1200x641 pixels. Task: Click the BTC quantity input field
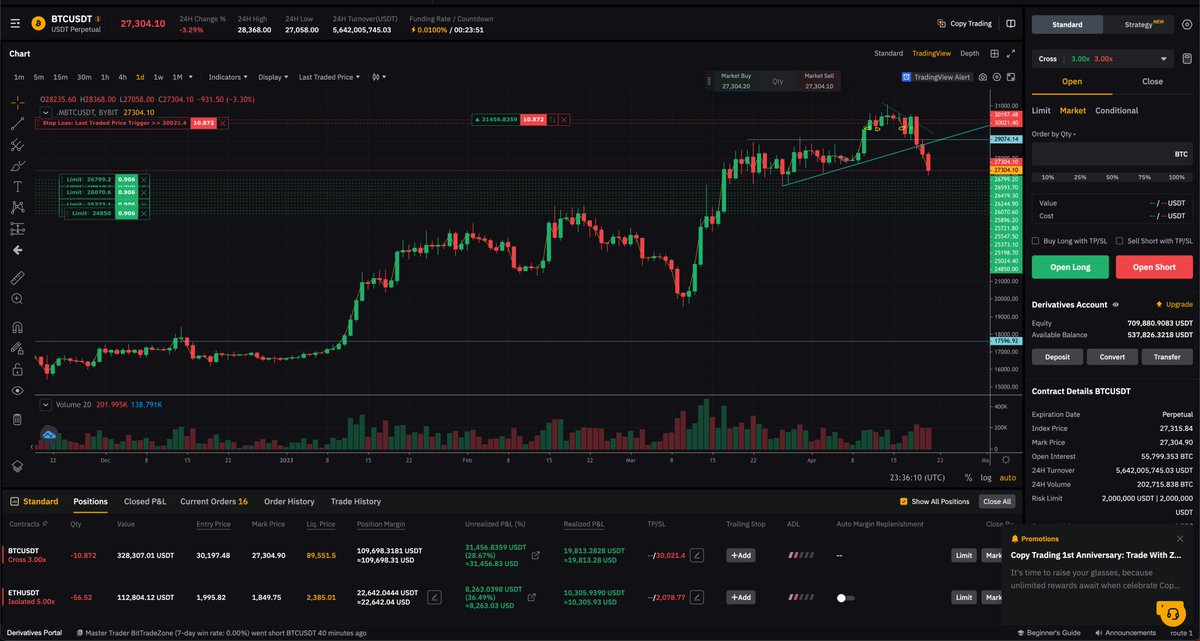1112,155
